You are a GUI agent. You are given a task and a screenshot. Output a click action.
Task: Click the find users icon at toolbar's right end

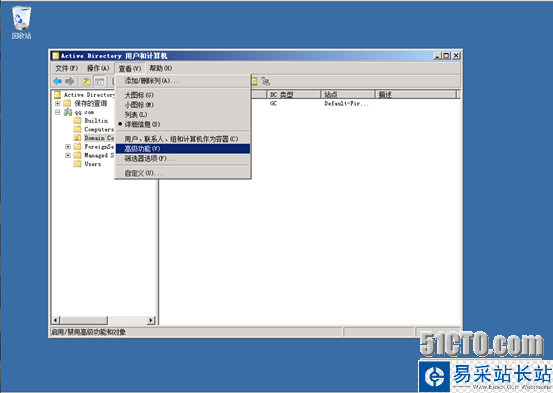(266, 81)
